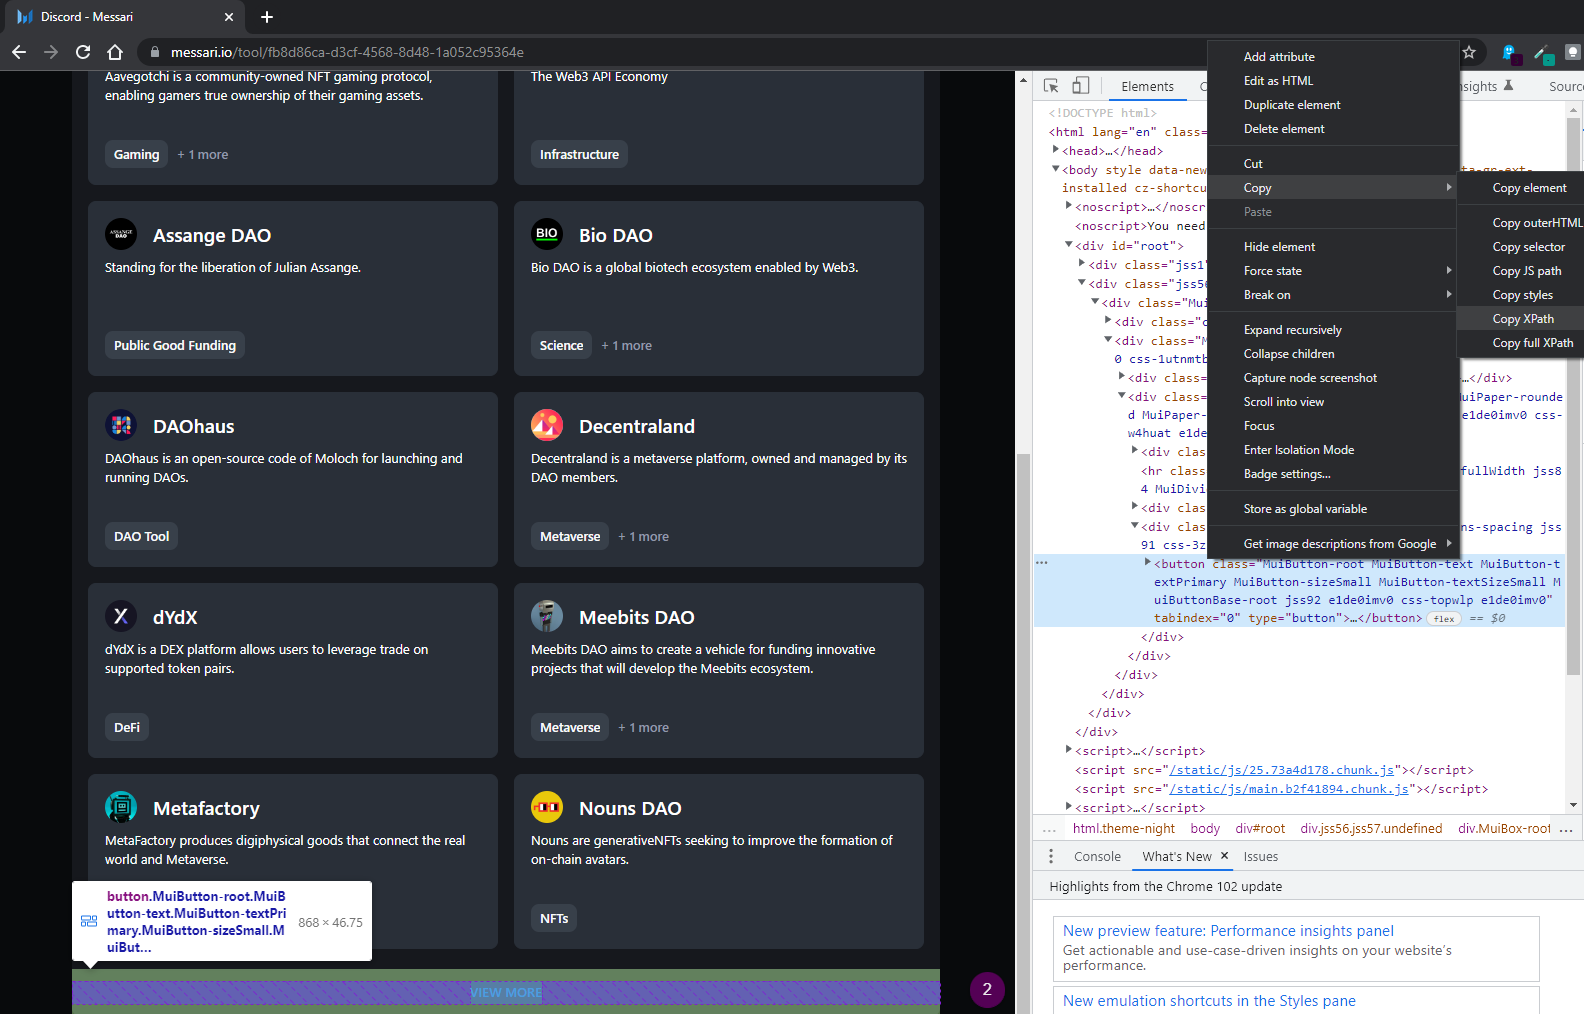Expand the head element node
Viewport: 1584px width, 1014px height.
coord(1055,150)
